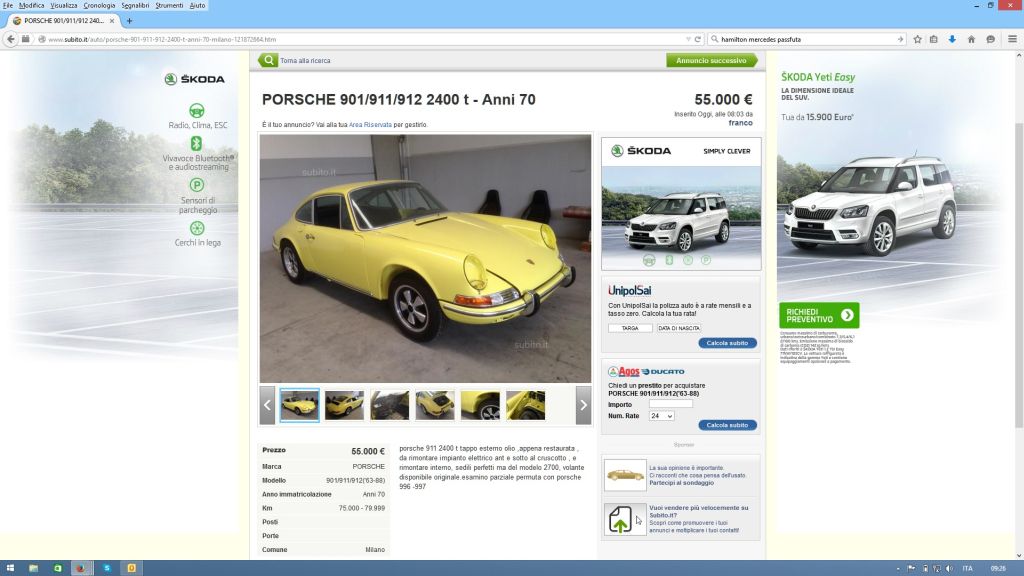
Task: Click the page vertical scrollbar thumb
Action: 1019,274
